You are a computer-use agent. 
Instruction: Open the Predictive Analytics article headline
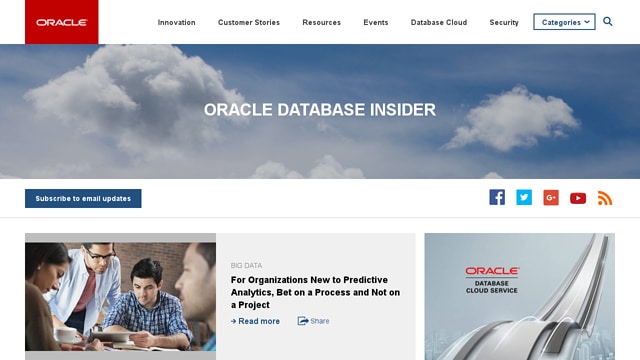(x=316, y=292)
